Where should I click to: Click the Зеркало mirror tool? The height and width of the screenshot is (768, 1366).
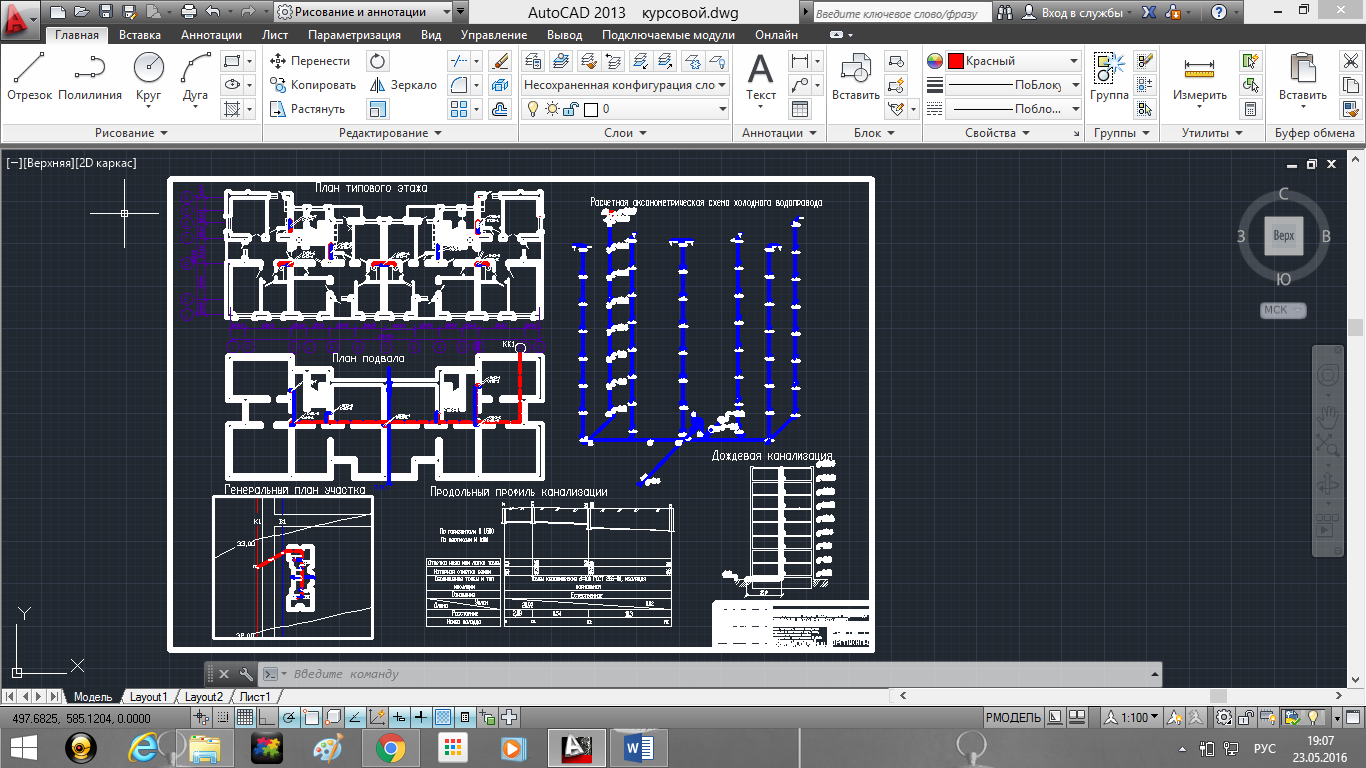tap(403, 85)
